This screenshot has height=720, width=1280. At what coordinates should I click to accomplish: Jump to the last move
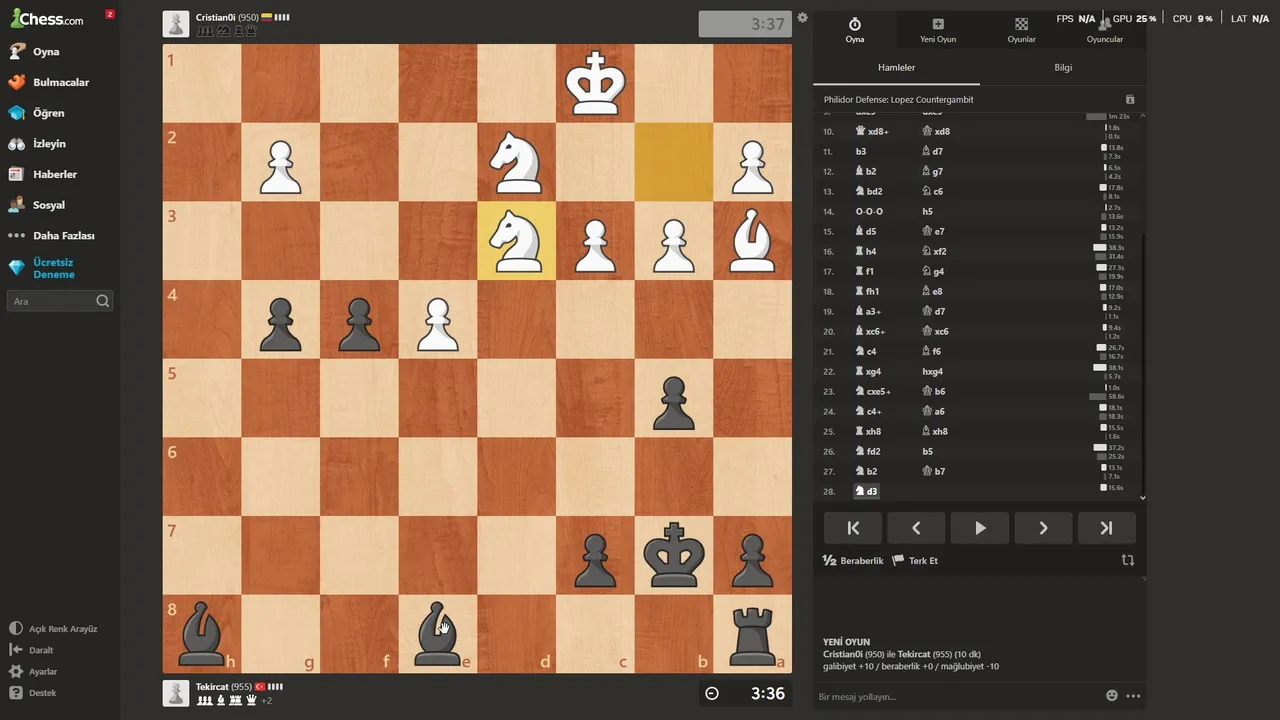[x=1106, y=528]
